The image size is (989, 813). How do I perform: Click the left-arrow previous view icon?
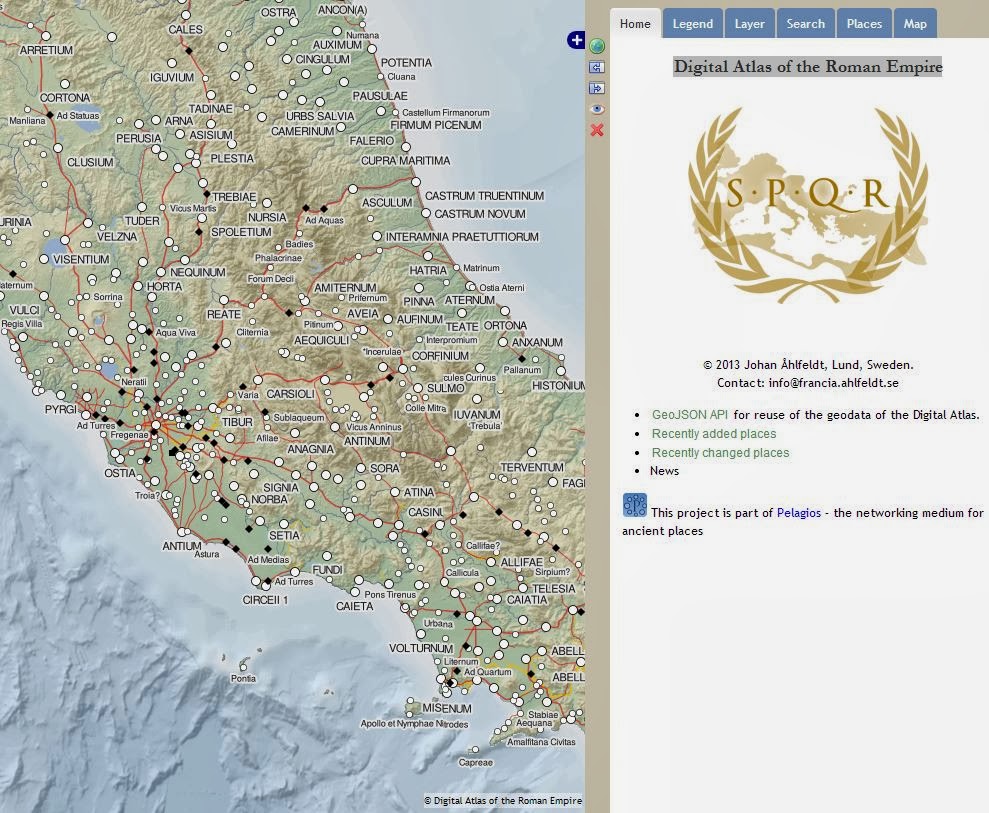[x=597, y=67]
